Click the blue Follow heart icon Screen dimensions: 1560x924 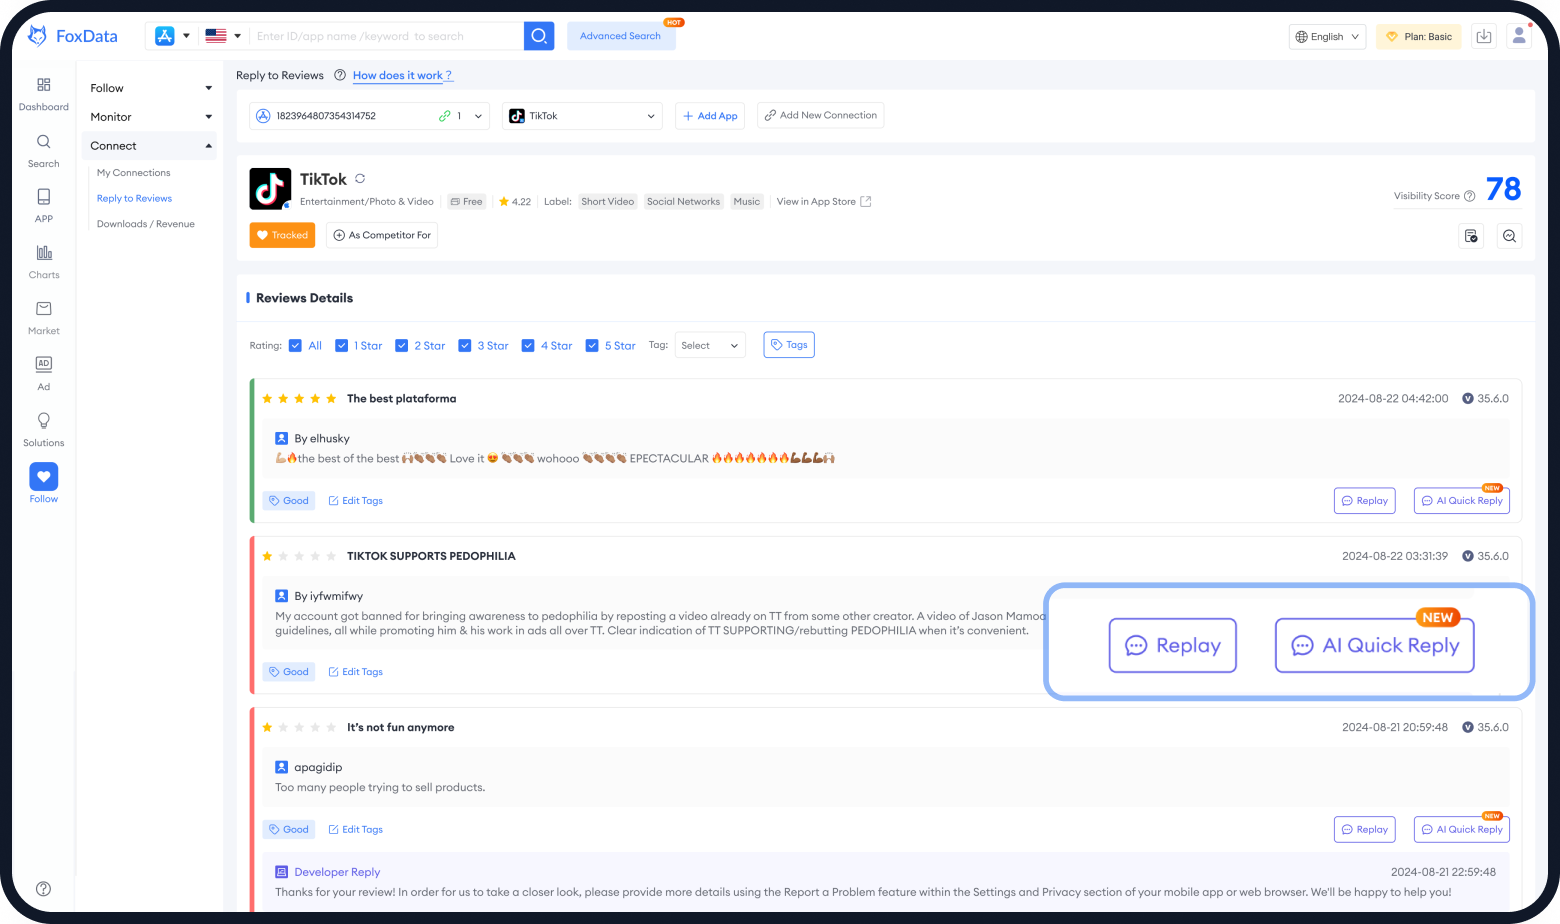43,477
